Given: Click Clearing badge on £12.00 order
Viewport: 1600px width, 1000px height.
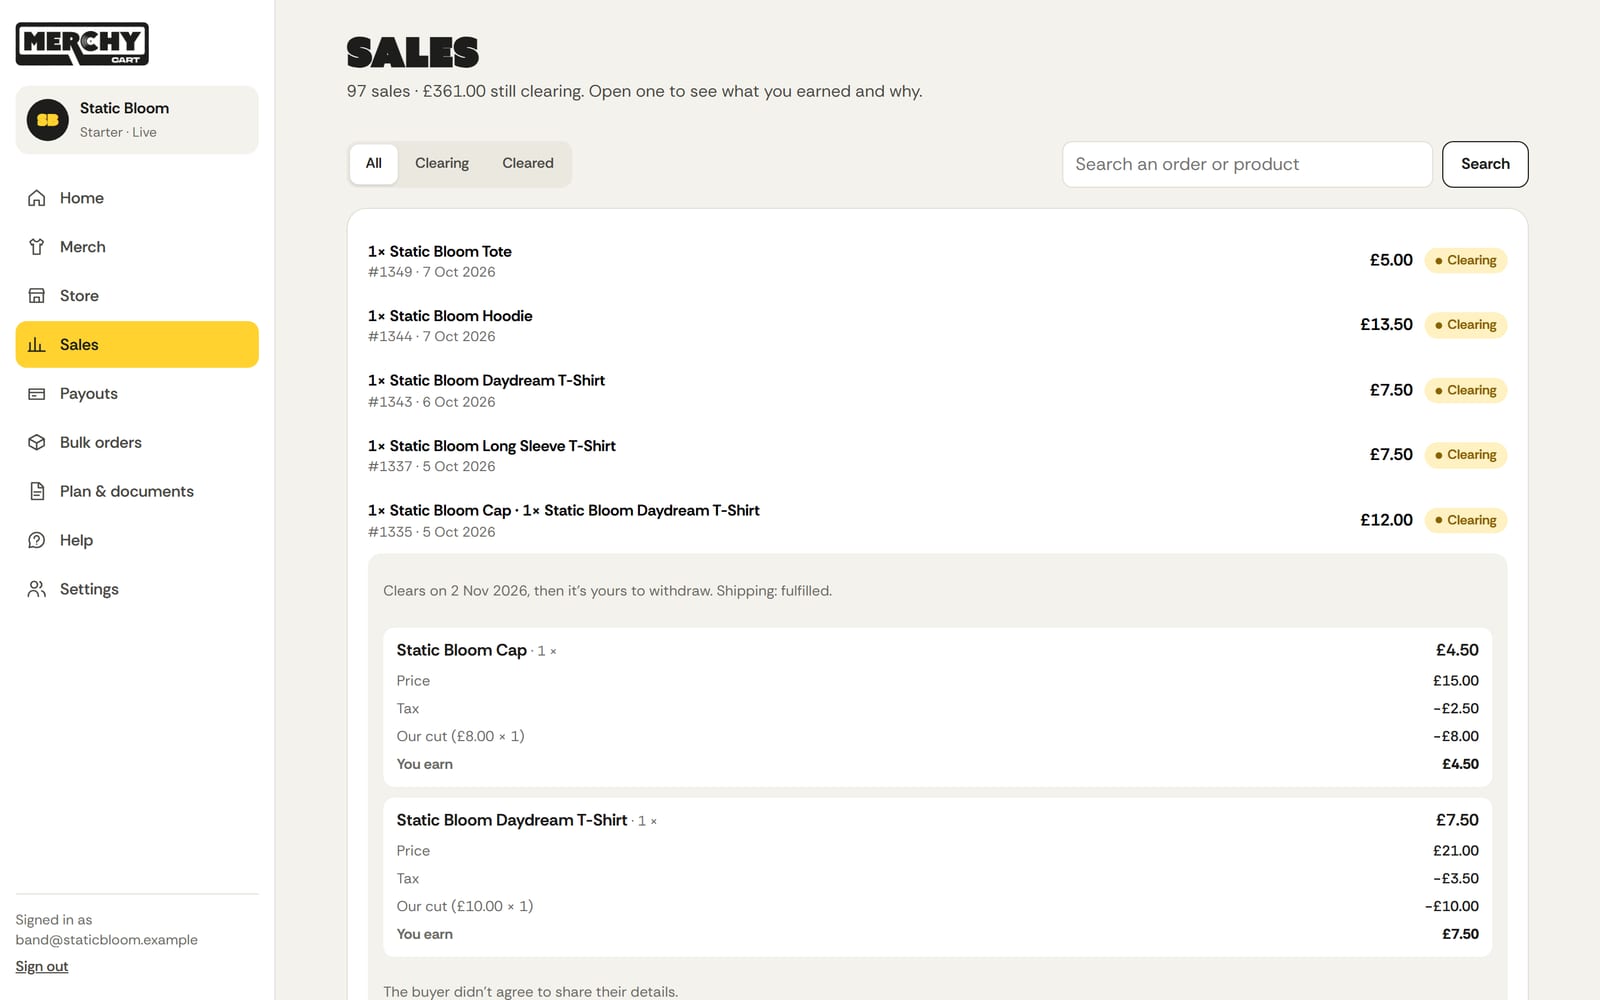Looking at the screenshot, I should click(1465, 520).
